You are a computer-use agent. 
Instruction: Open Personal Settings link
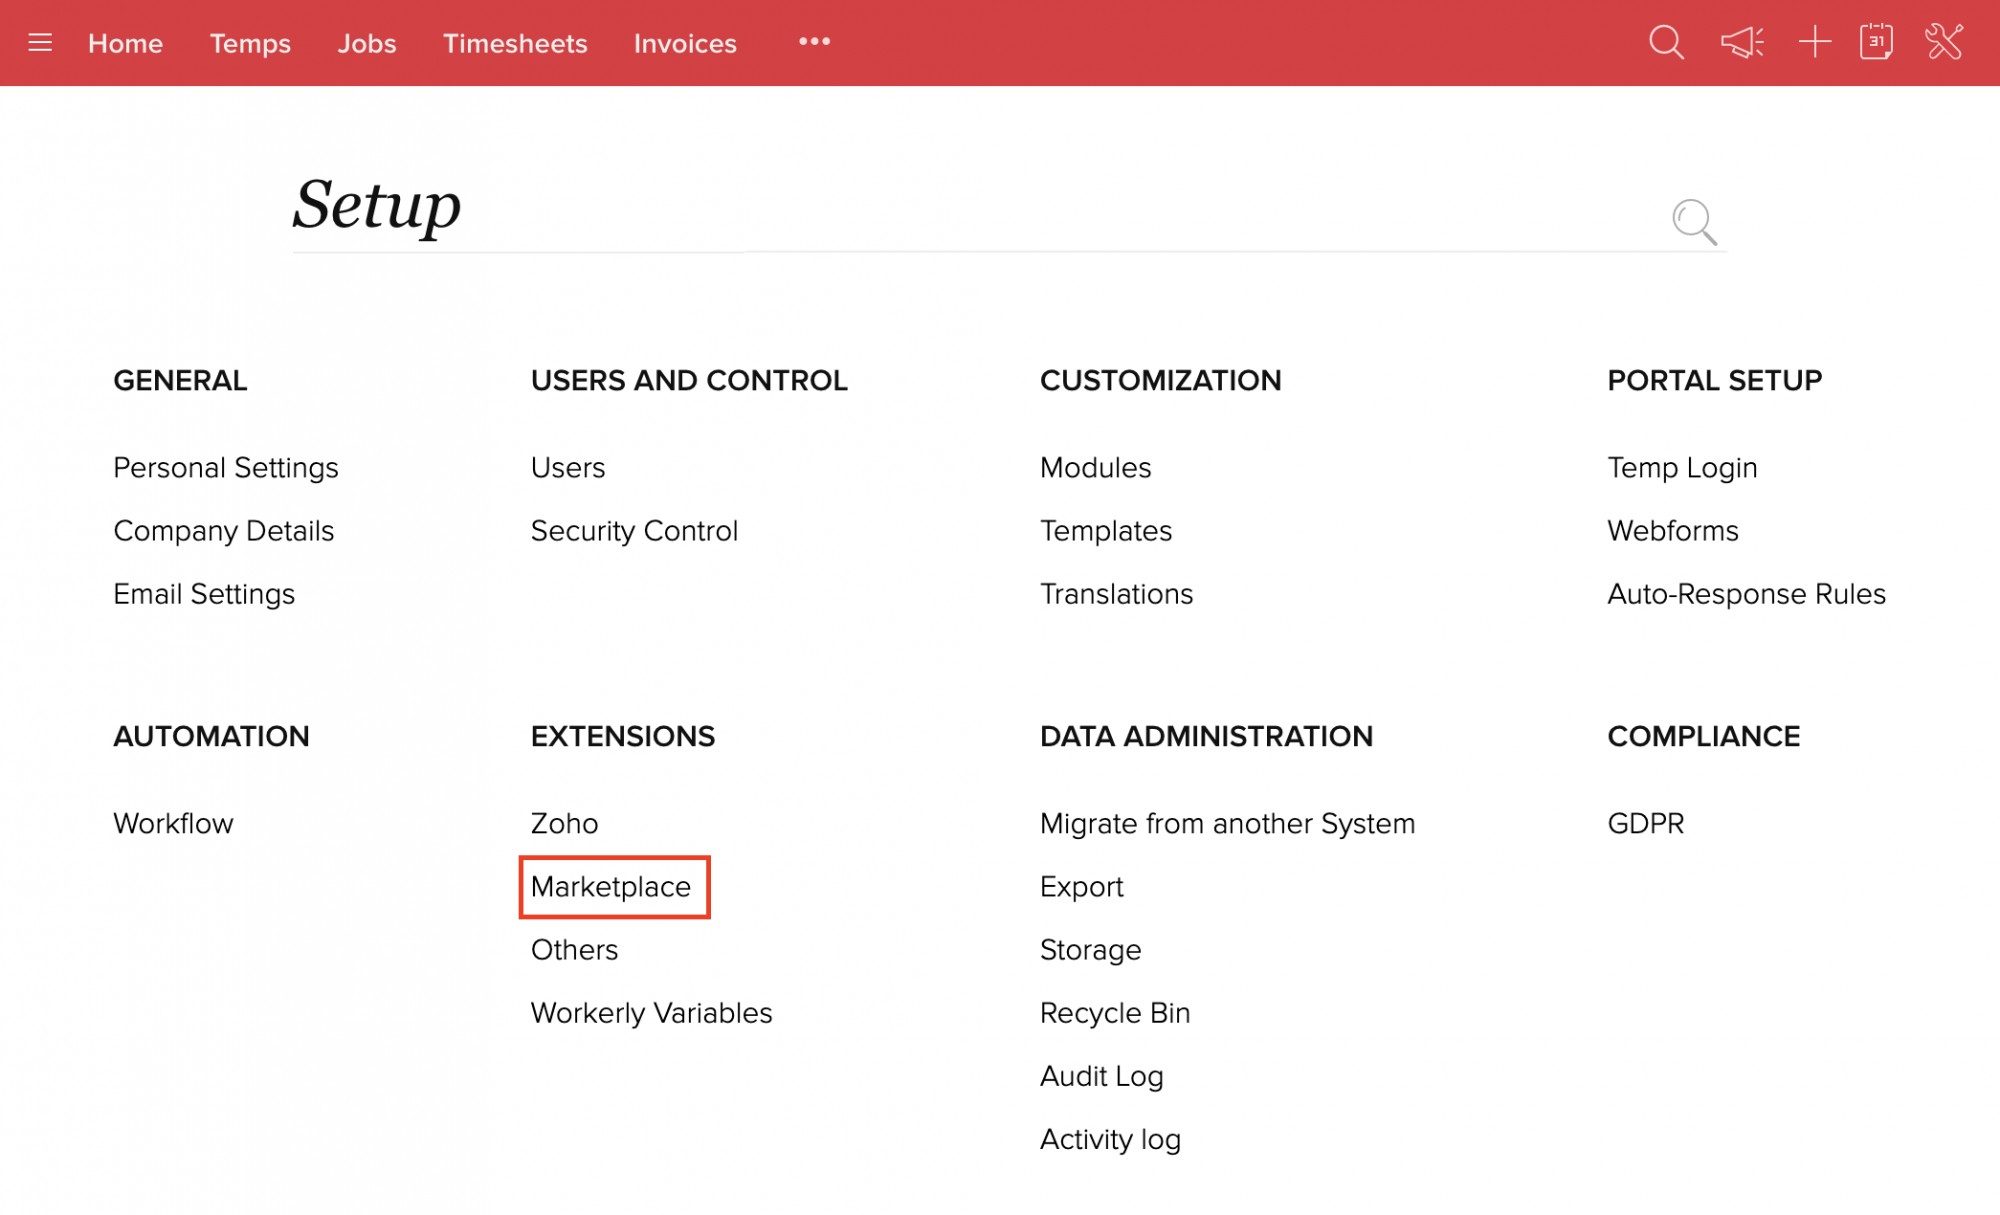[x=226, y=468]
